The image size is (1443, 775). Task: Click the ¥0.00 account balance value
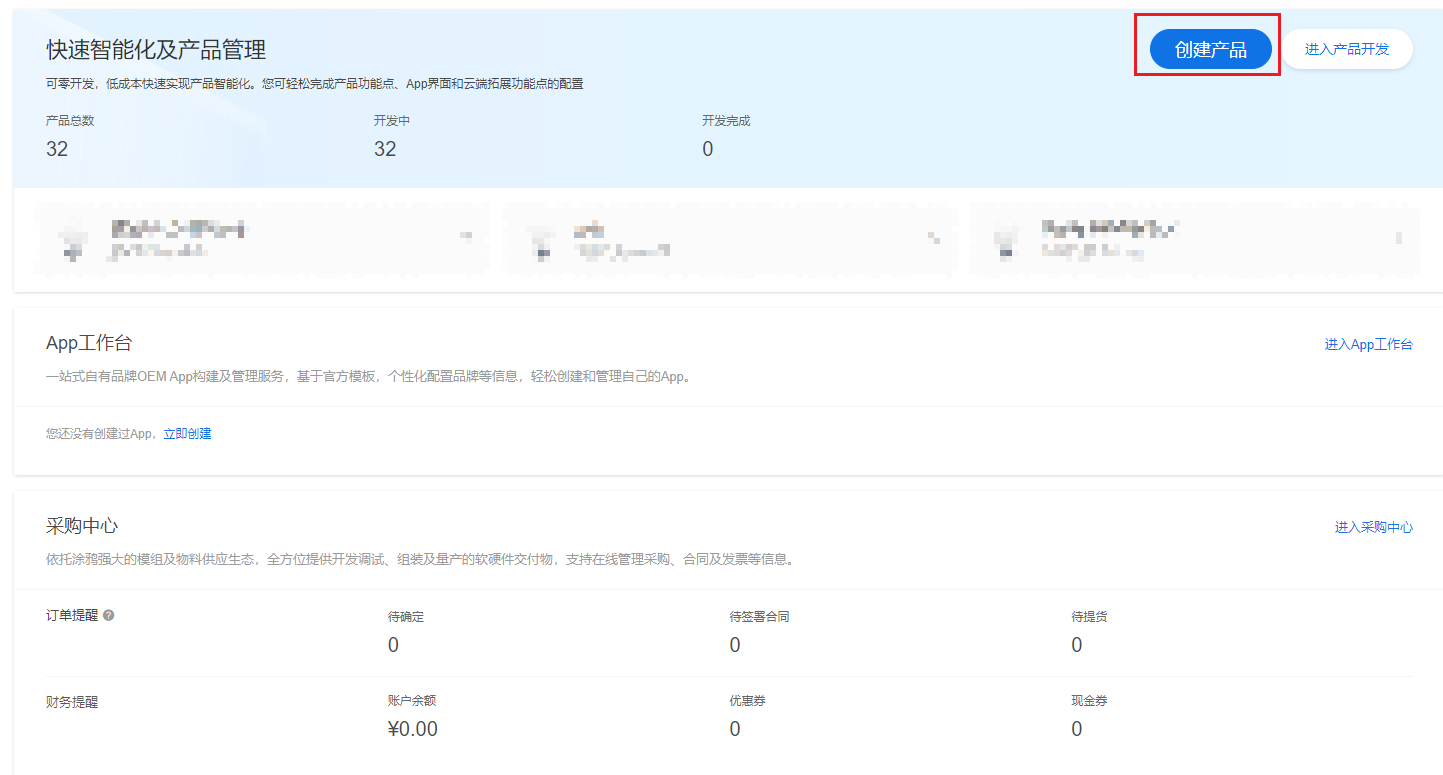pyautogui.click(x=412, y=729)
